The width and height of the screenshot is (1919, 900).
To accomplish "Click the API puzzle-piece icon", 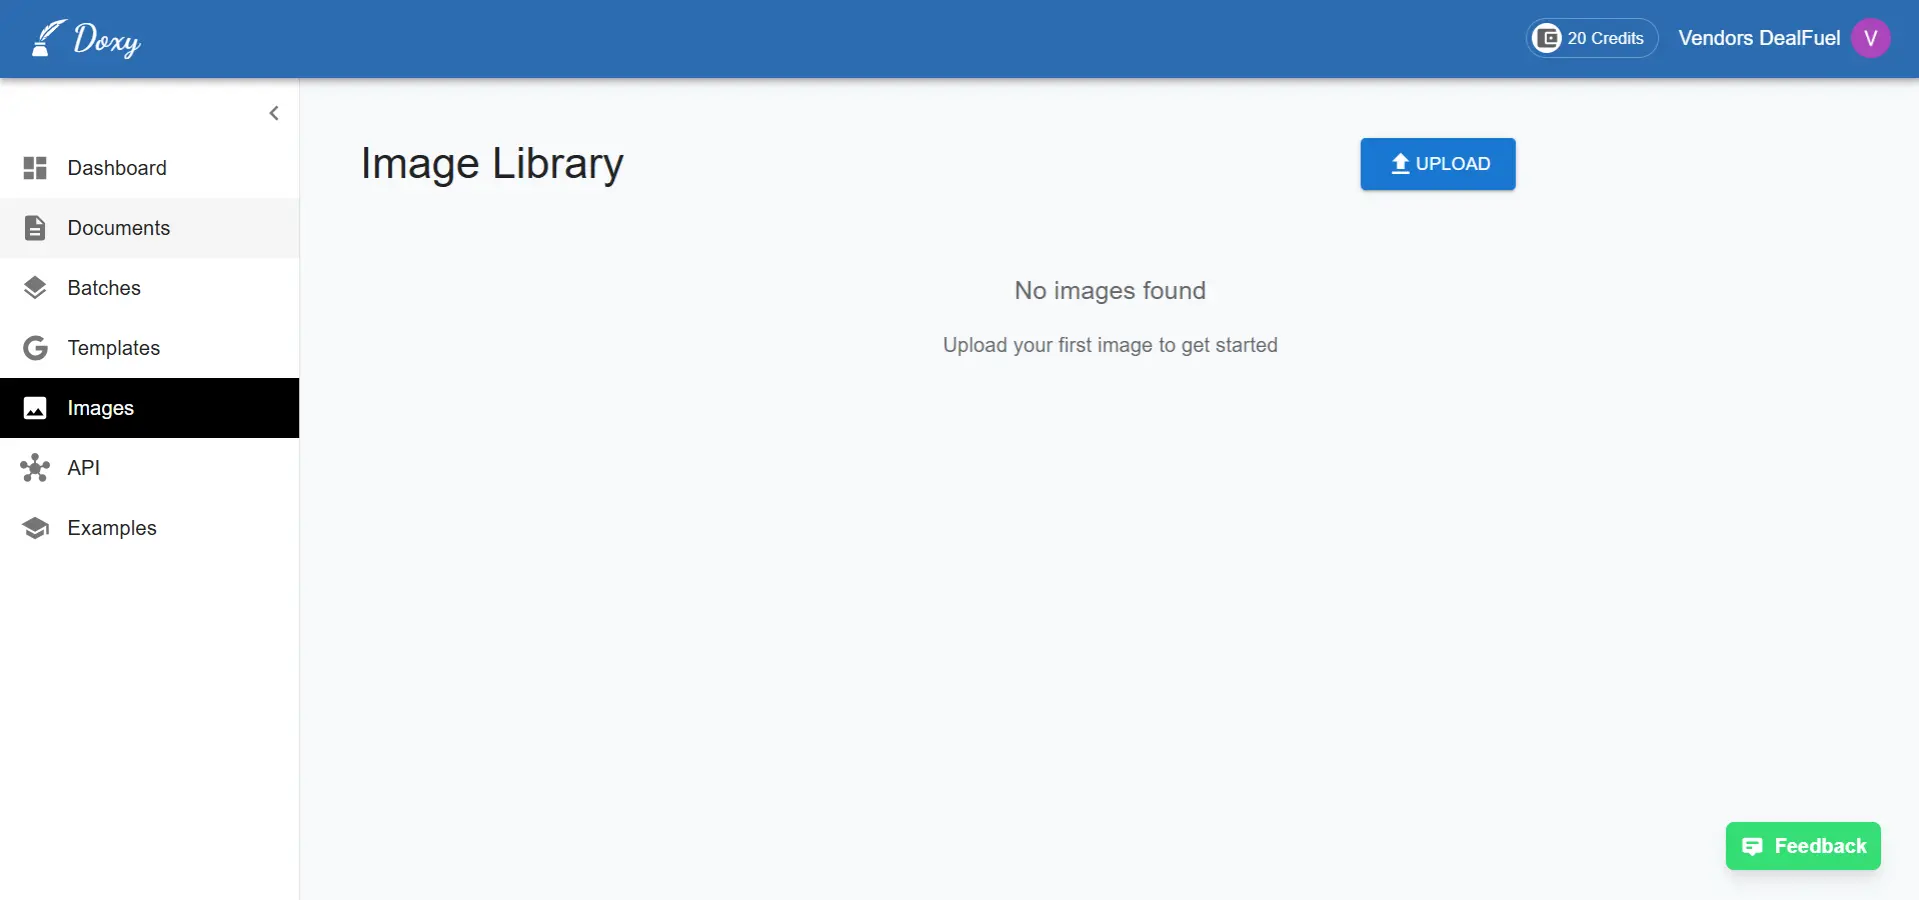I will [35, 467].
